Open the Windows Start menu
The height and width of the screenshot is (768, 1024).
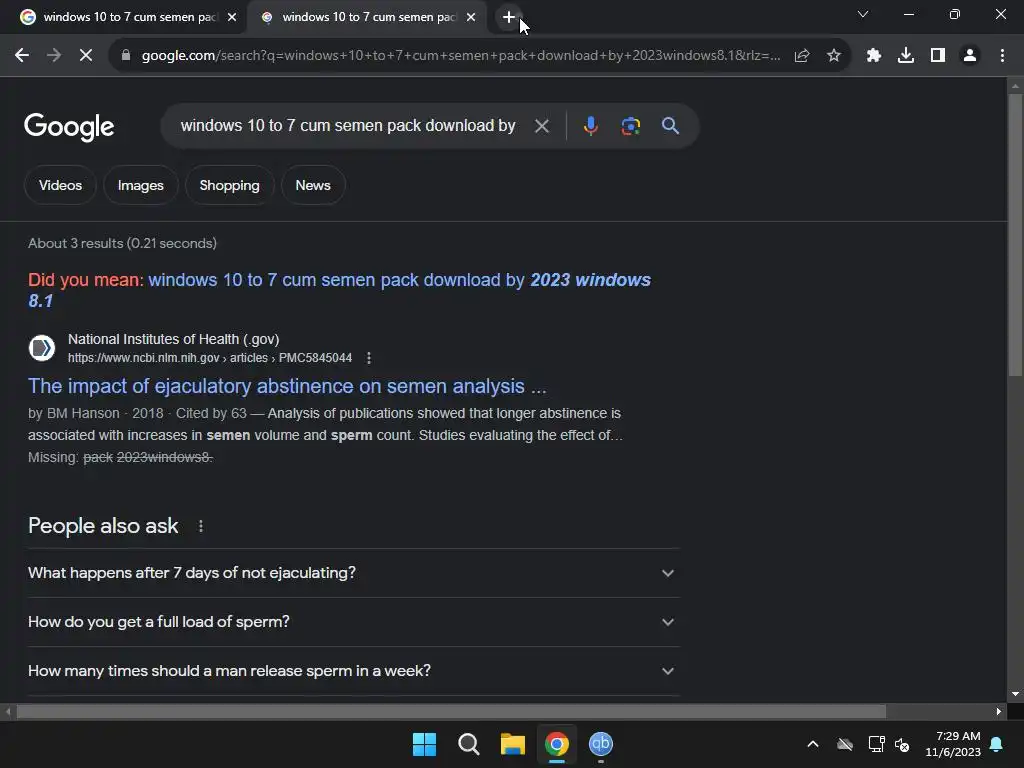click(x=424, y=744)
